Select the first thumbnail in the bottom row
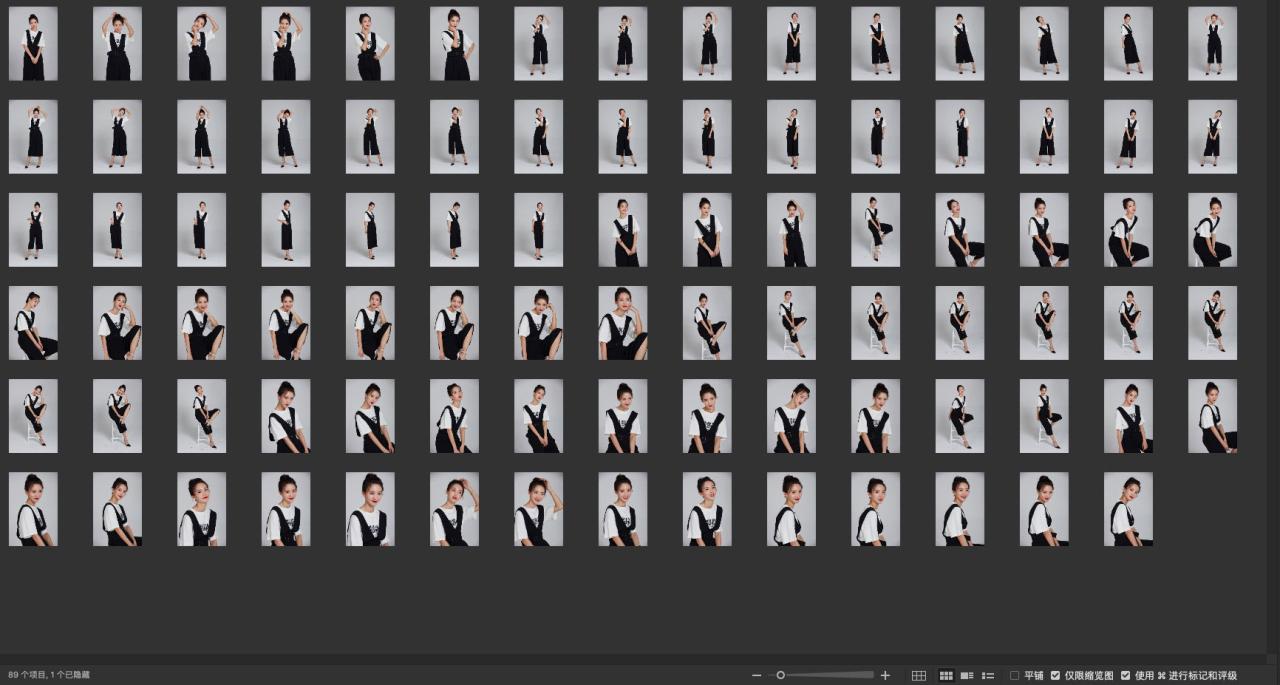 point(33,509)
